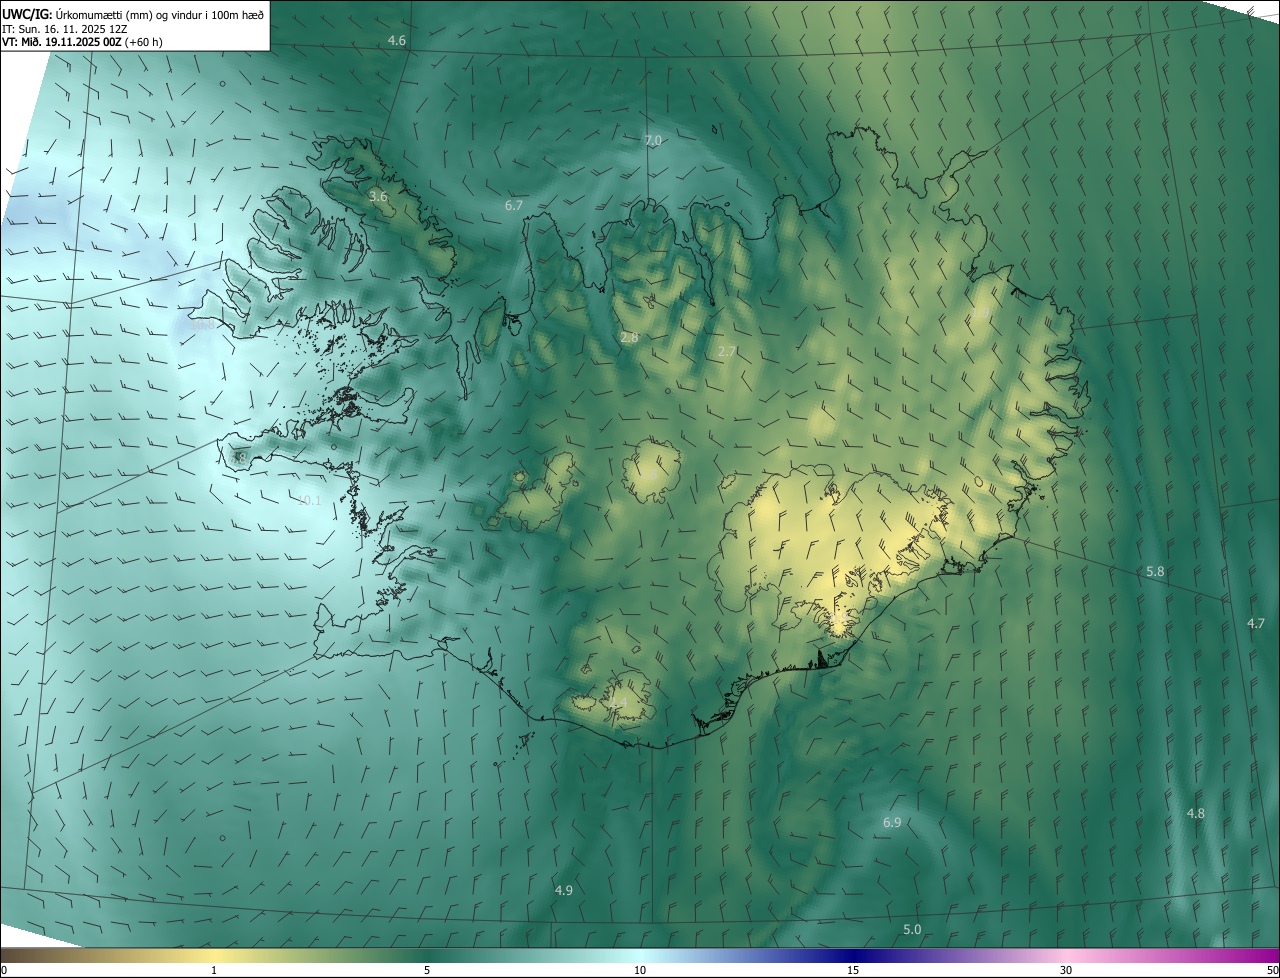The height and width of the screenshot is (978, 1280).
Task: Click the map value 2.4
Action: pos(618,704)
